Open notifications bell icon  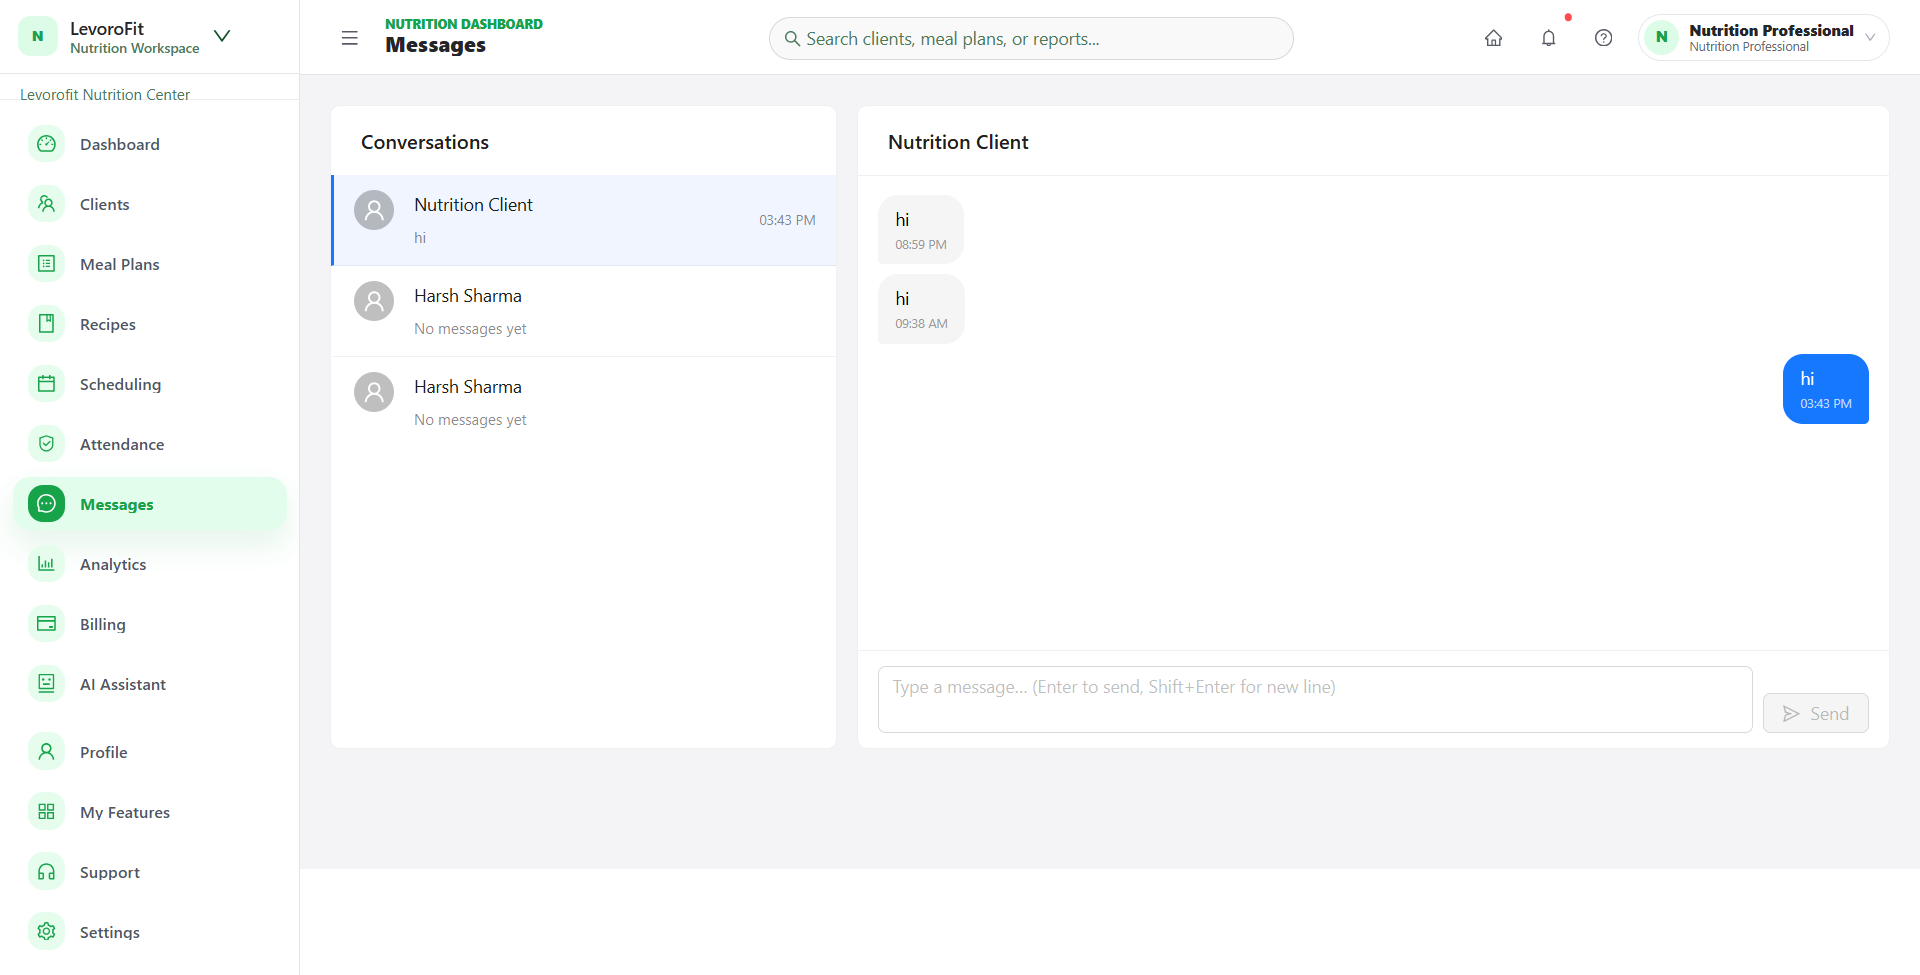click(1548, 38)
